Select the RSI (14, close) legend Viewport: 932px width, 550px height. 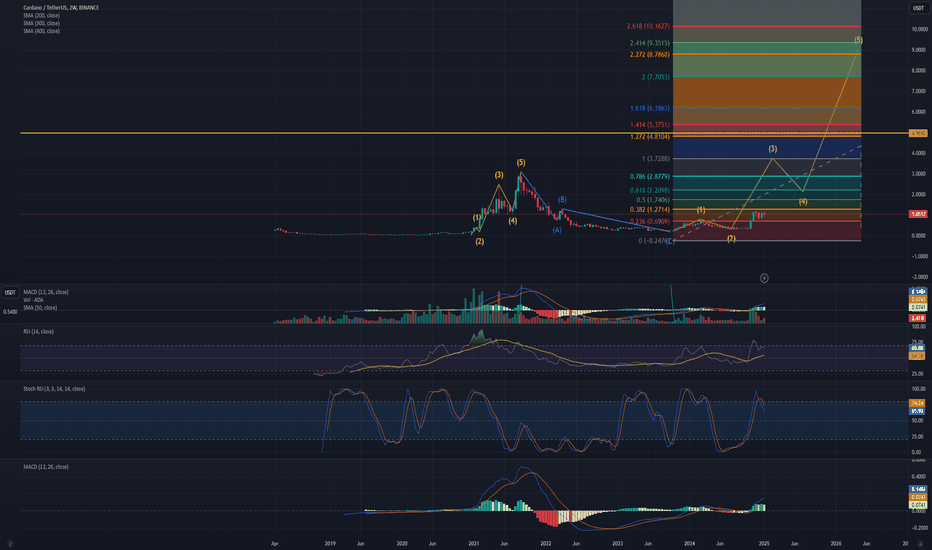(x=39, y=331)
